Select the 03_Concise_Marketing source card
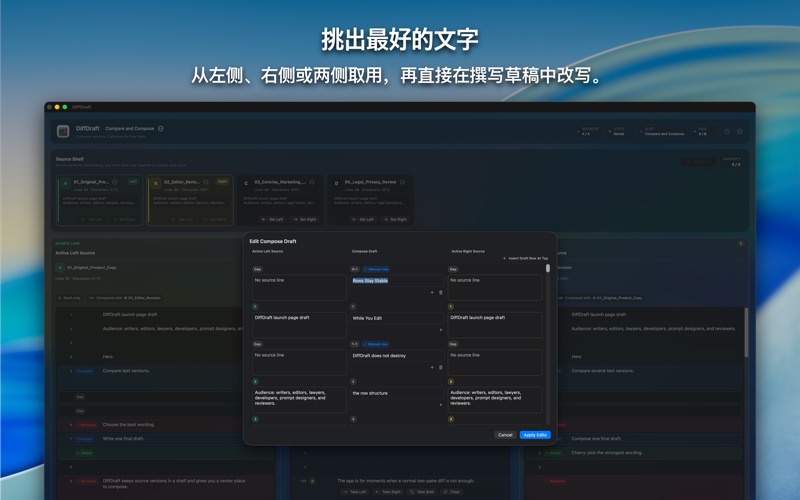This screenshot has width=800, height=500. [280, 201]
